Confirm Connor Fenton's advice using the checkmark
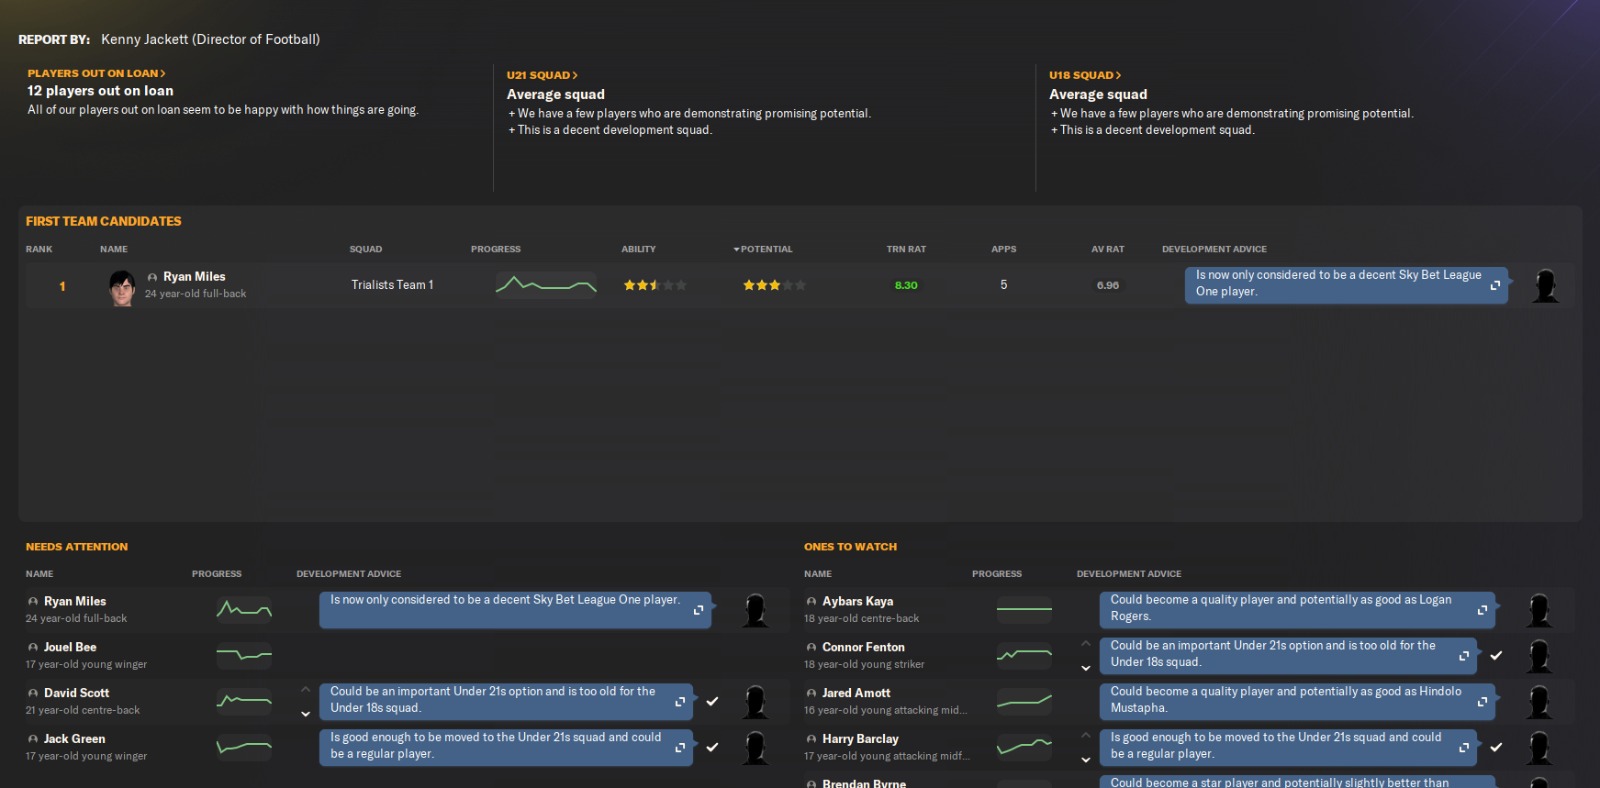The height and width of the screenshot is (788, 1600). click(x=1496, y=656)
